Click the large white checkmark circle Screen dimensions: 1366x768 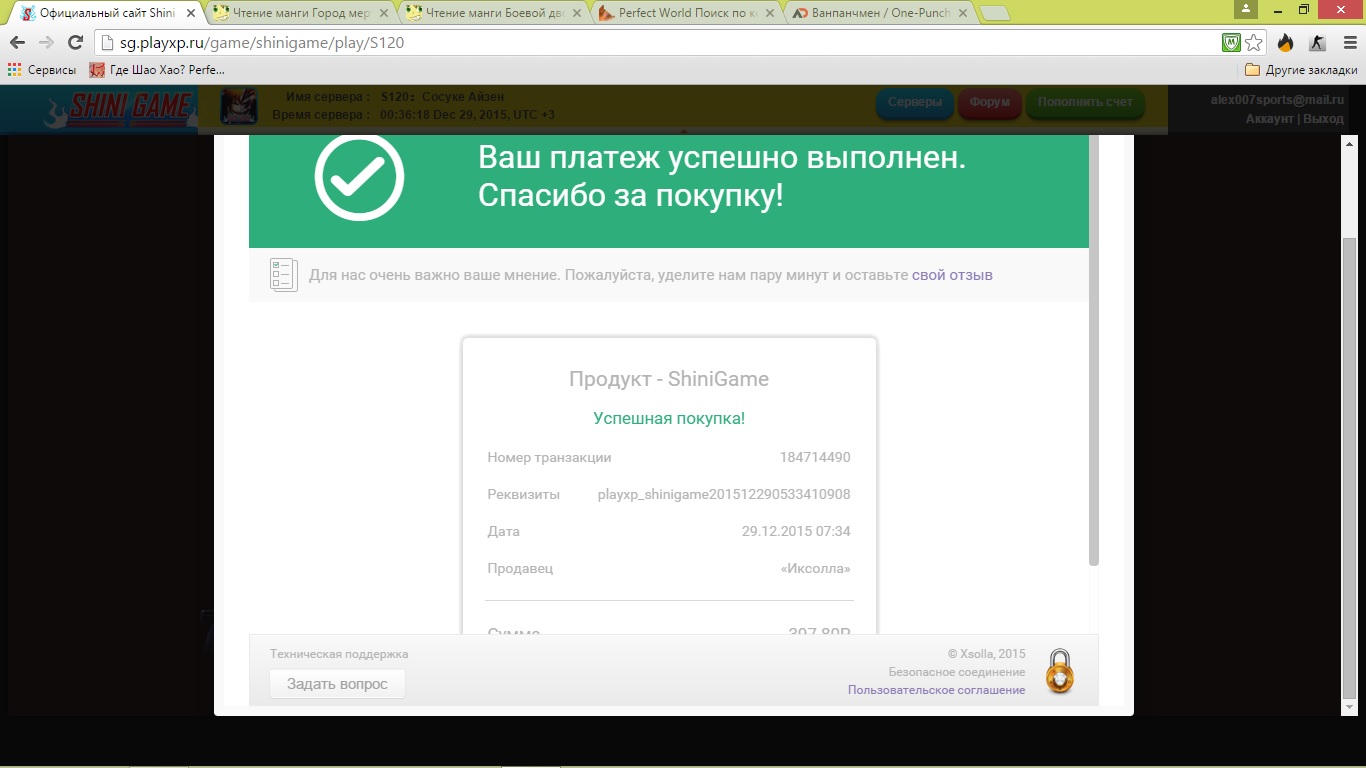(x=359, y=177)
